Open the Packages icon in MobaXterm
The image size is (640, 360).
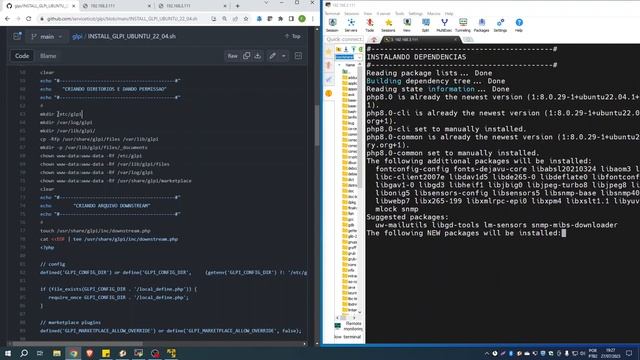[482, 25]
